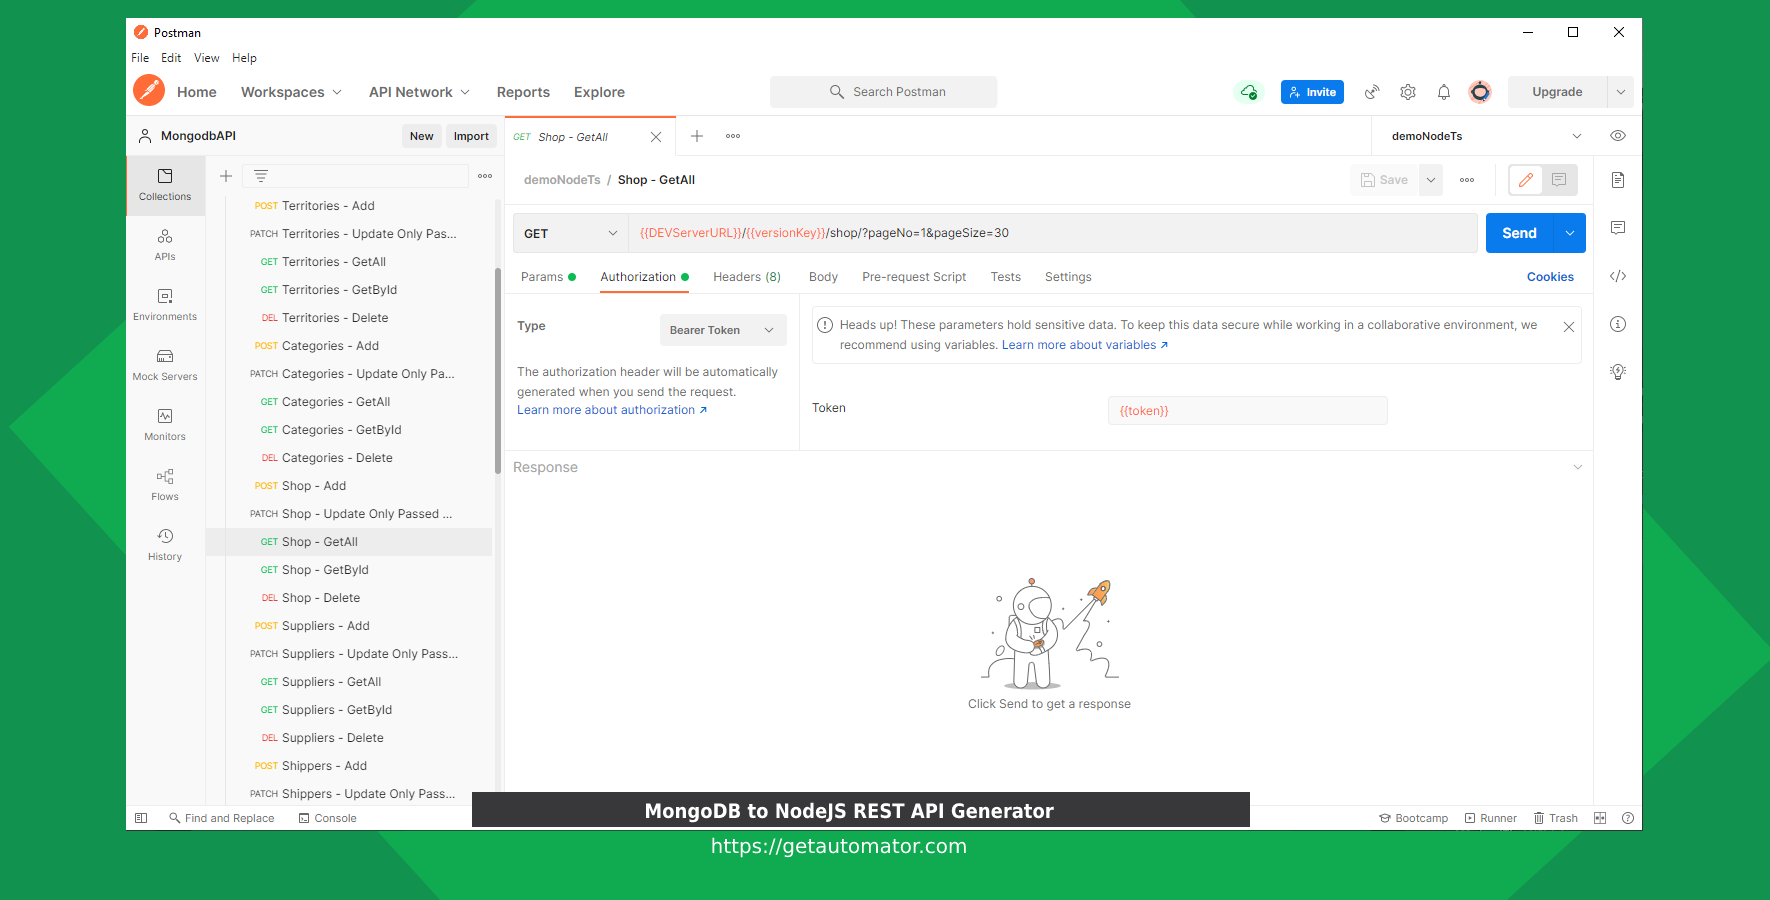Click the New button
The height and width of the screenshot is (900, 1770).
point(421,136)
